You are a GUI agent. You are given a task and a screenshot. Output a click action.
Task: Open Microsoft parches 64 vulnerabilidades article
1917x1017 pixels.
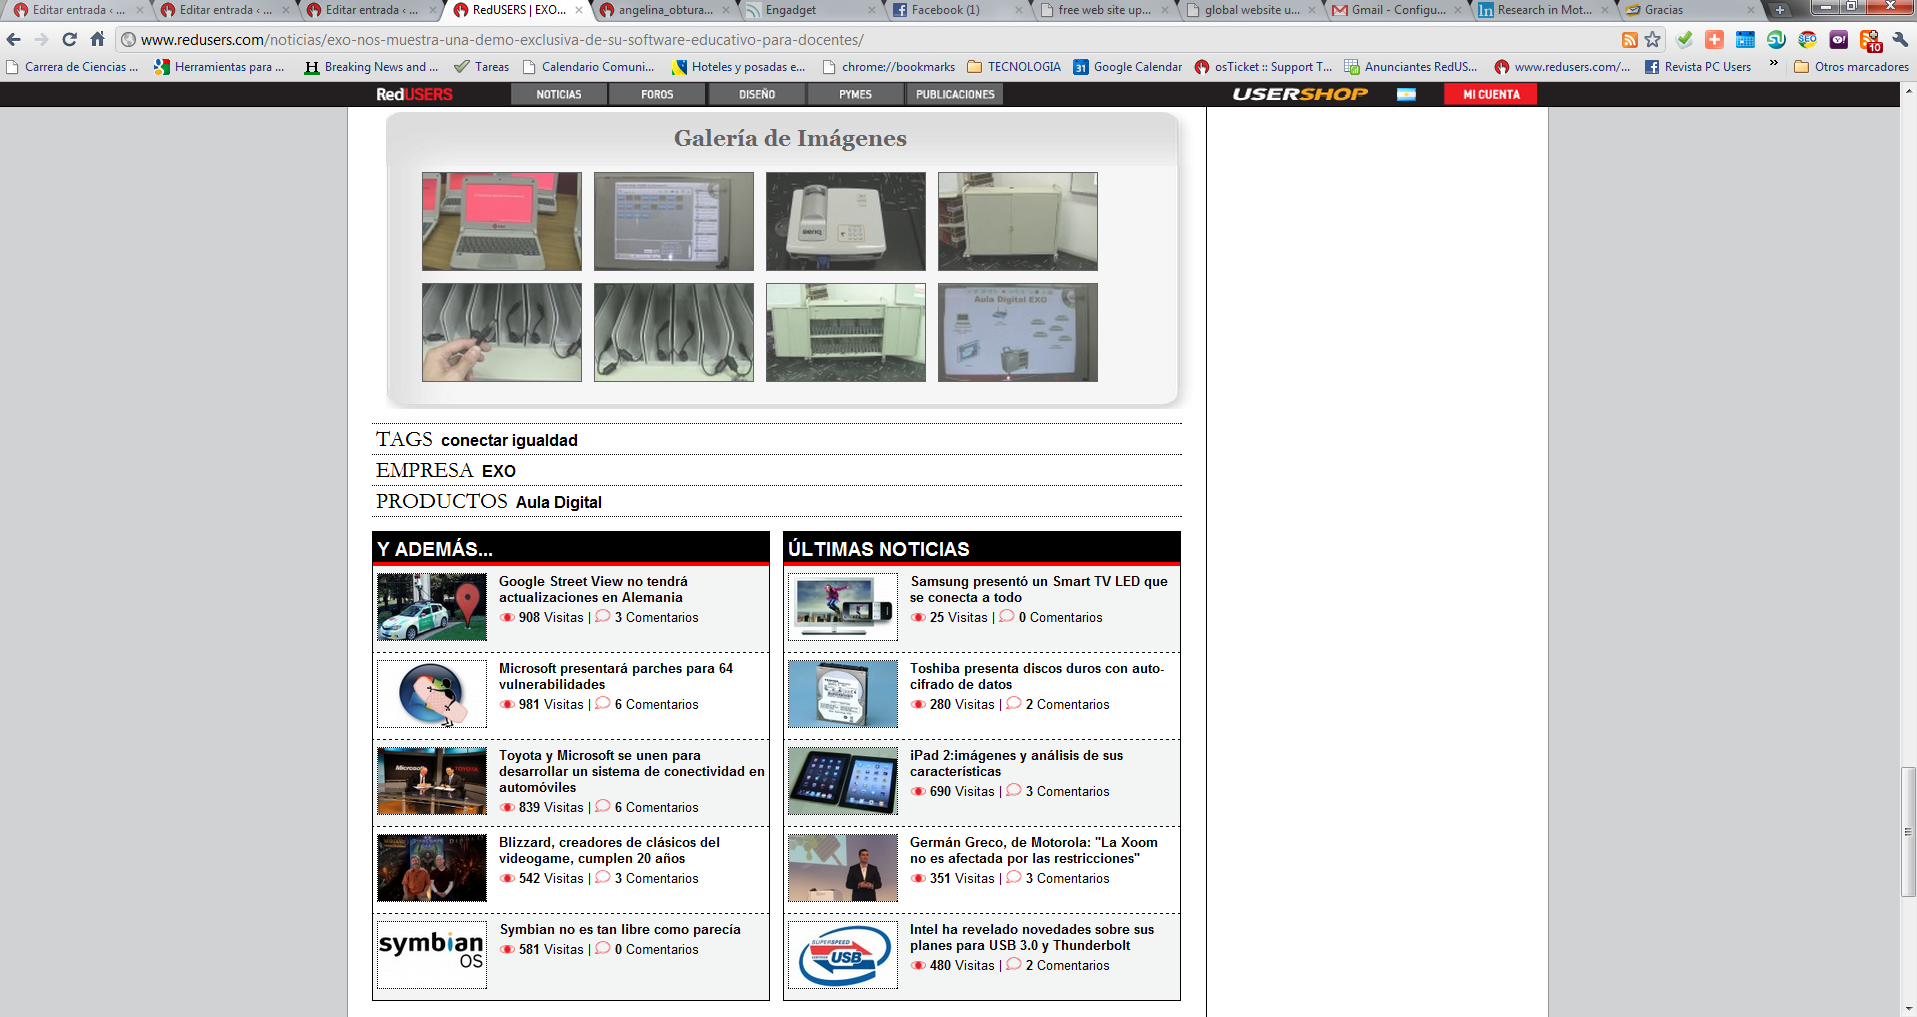pyautogui.click(x=616, y=676)
